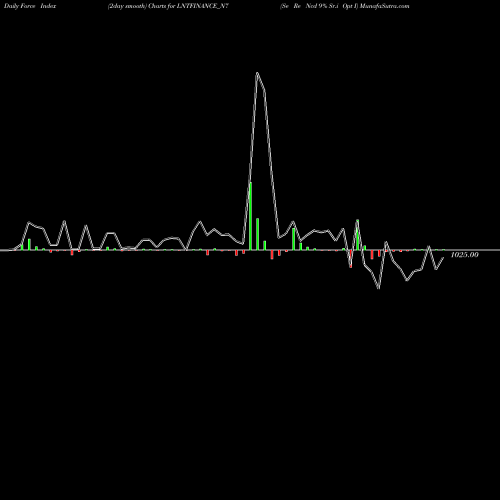Click the tallest green histogram bar
This screenshot has height=500, width=500.
click(x=251, y=216)
